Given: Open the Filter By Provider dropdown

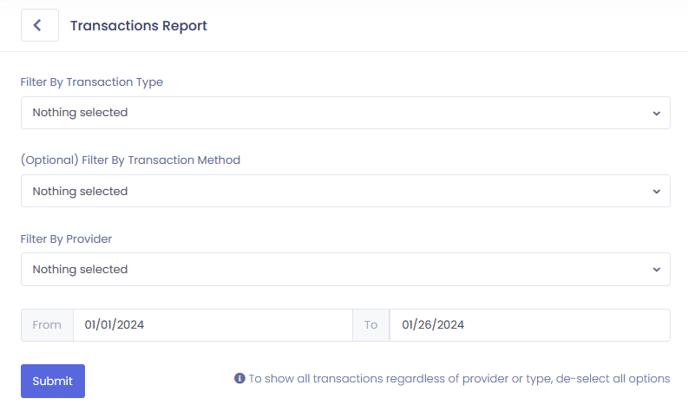Looking at the screenshot, I should point(345,269).
